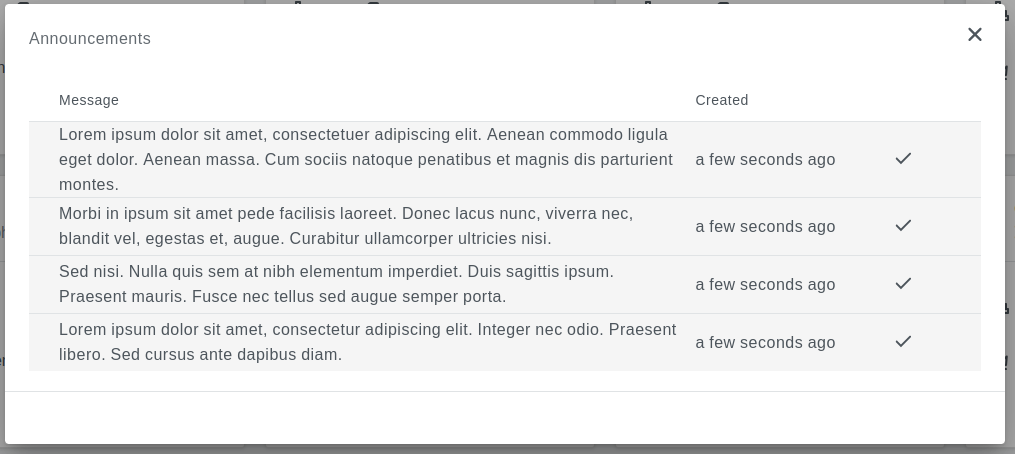The height and width of the screenshot is (454, 1015).
Task: Click the dimmed backdrop outside the dialog
Action: 1010,449
